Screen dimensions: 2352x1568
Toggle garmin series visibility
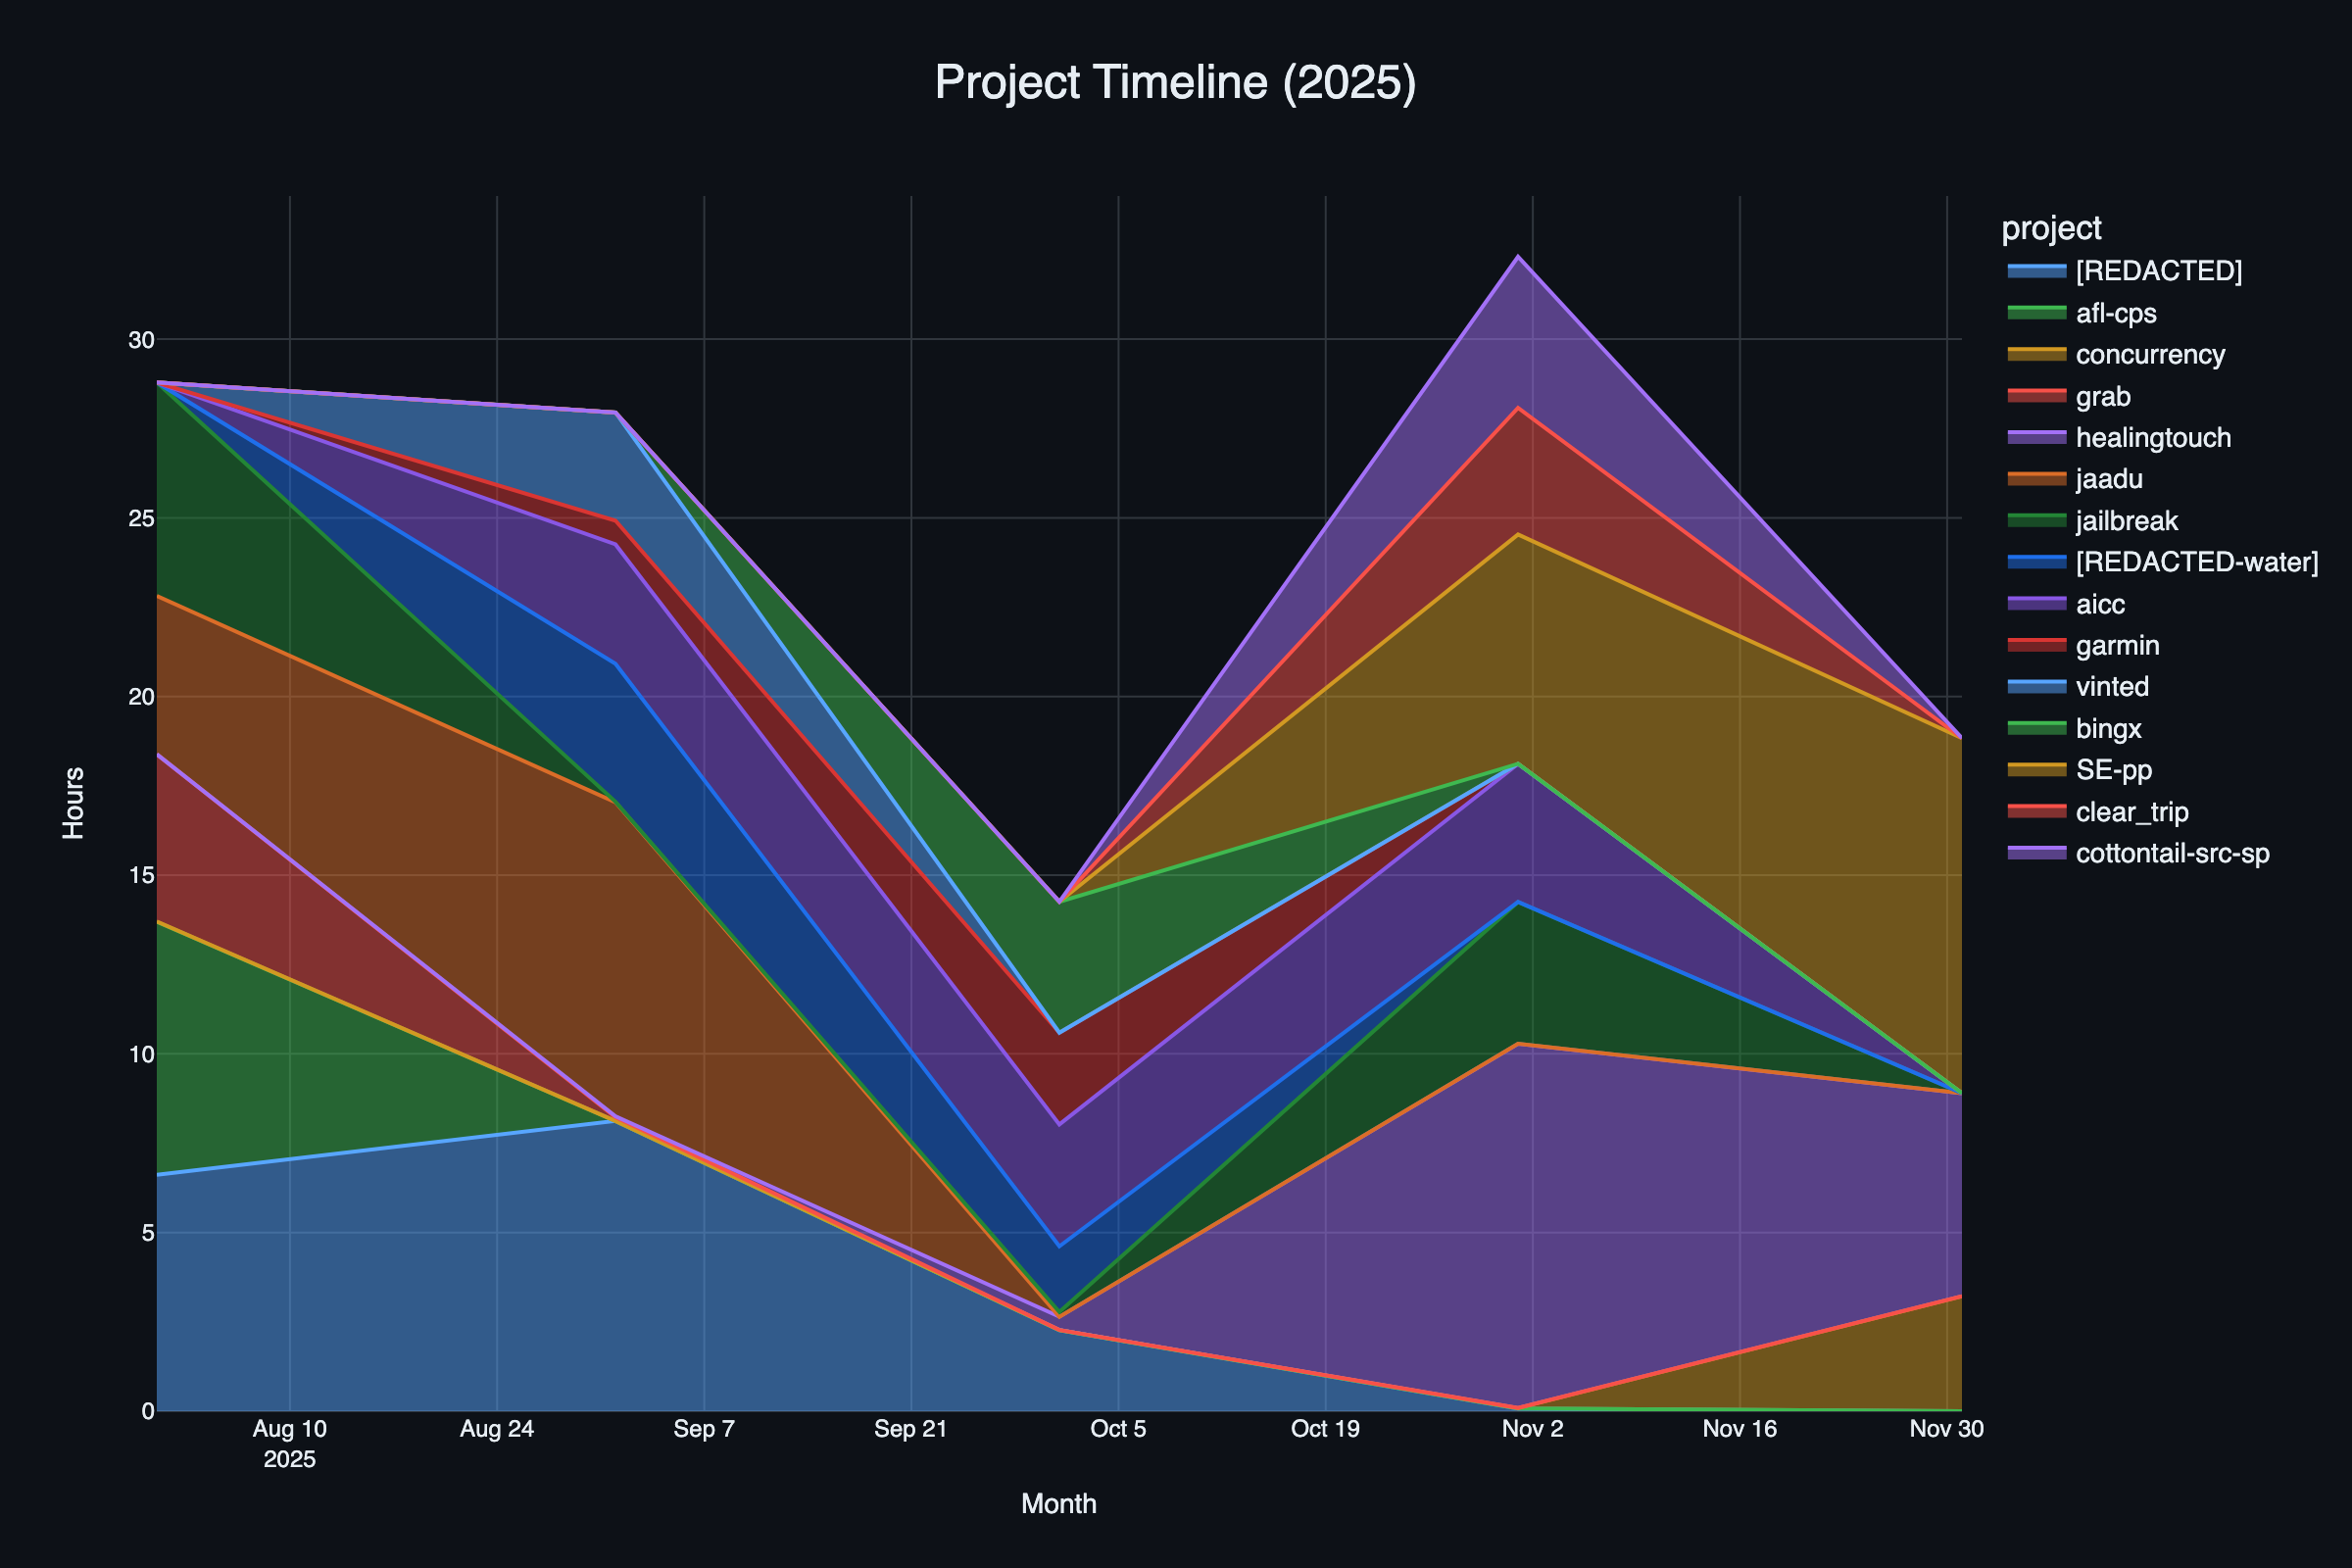[x=2116, y=645]
